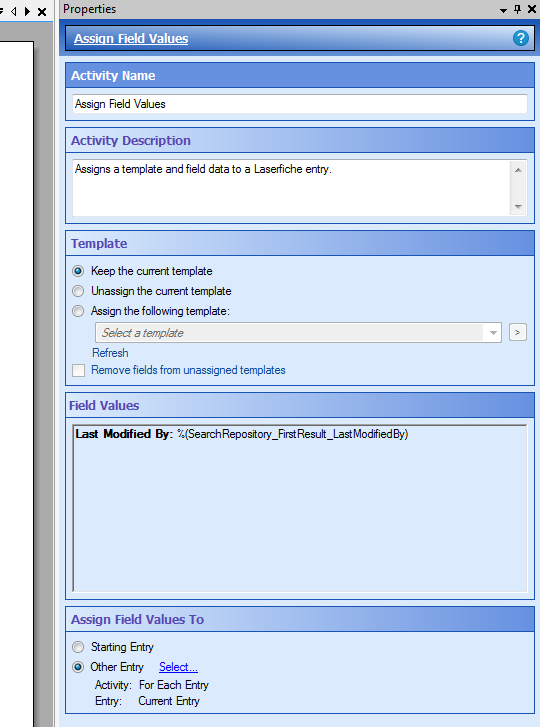Go to next designer tab with right arrow
This screenshot has width=540, height=727.
[x=27, y=11]
